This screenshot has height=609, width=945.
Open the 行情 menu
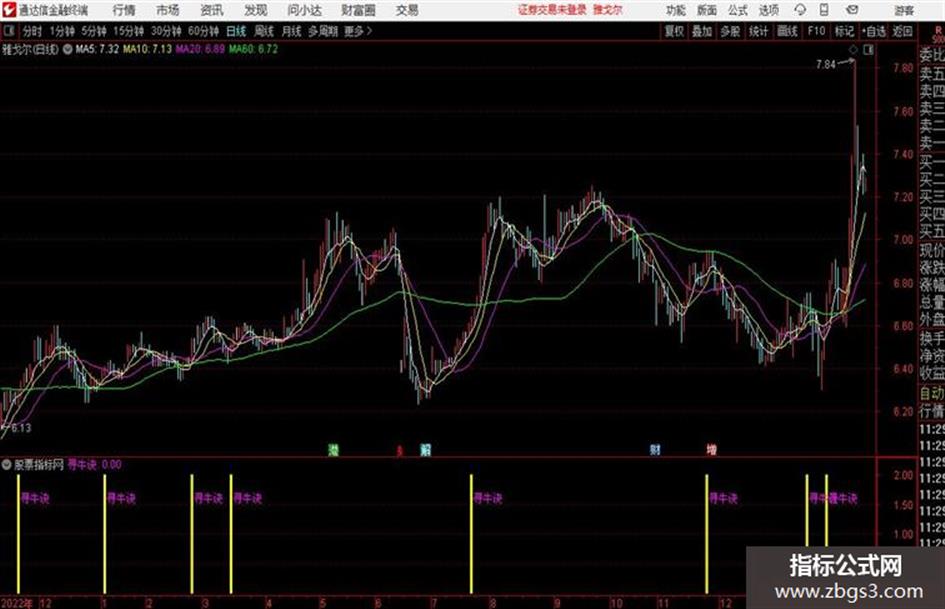[124, 10]
